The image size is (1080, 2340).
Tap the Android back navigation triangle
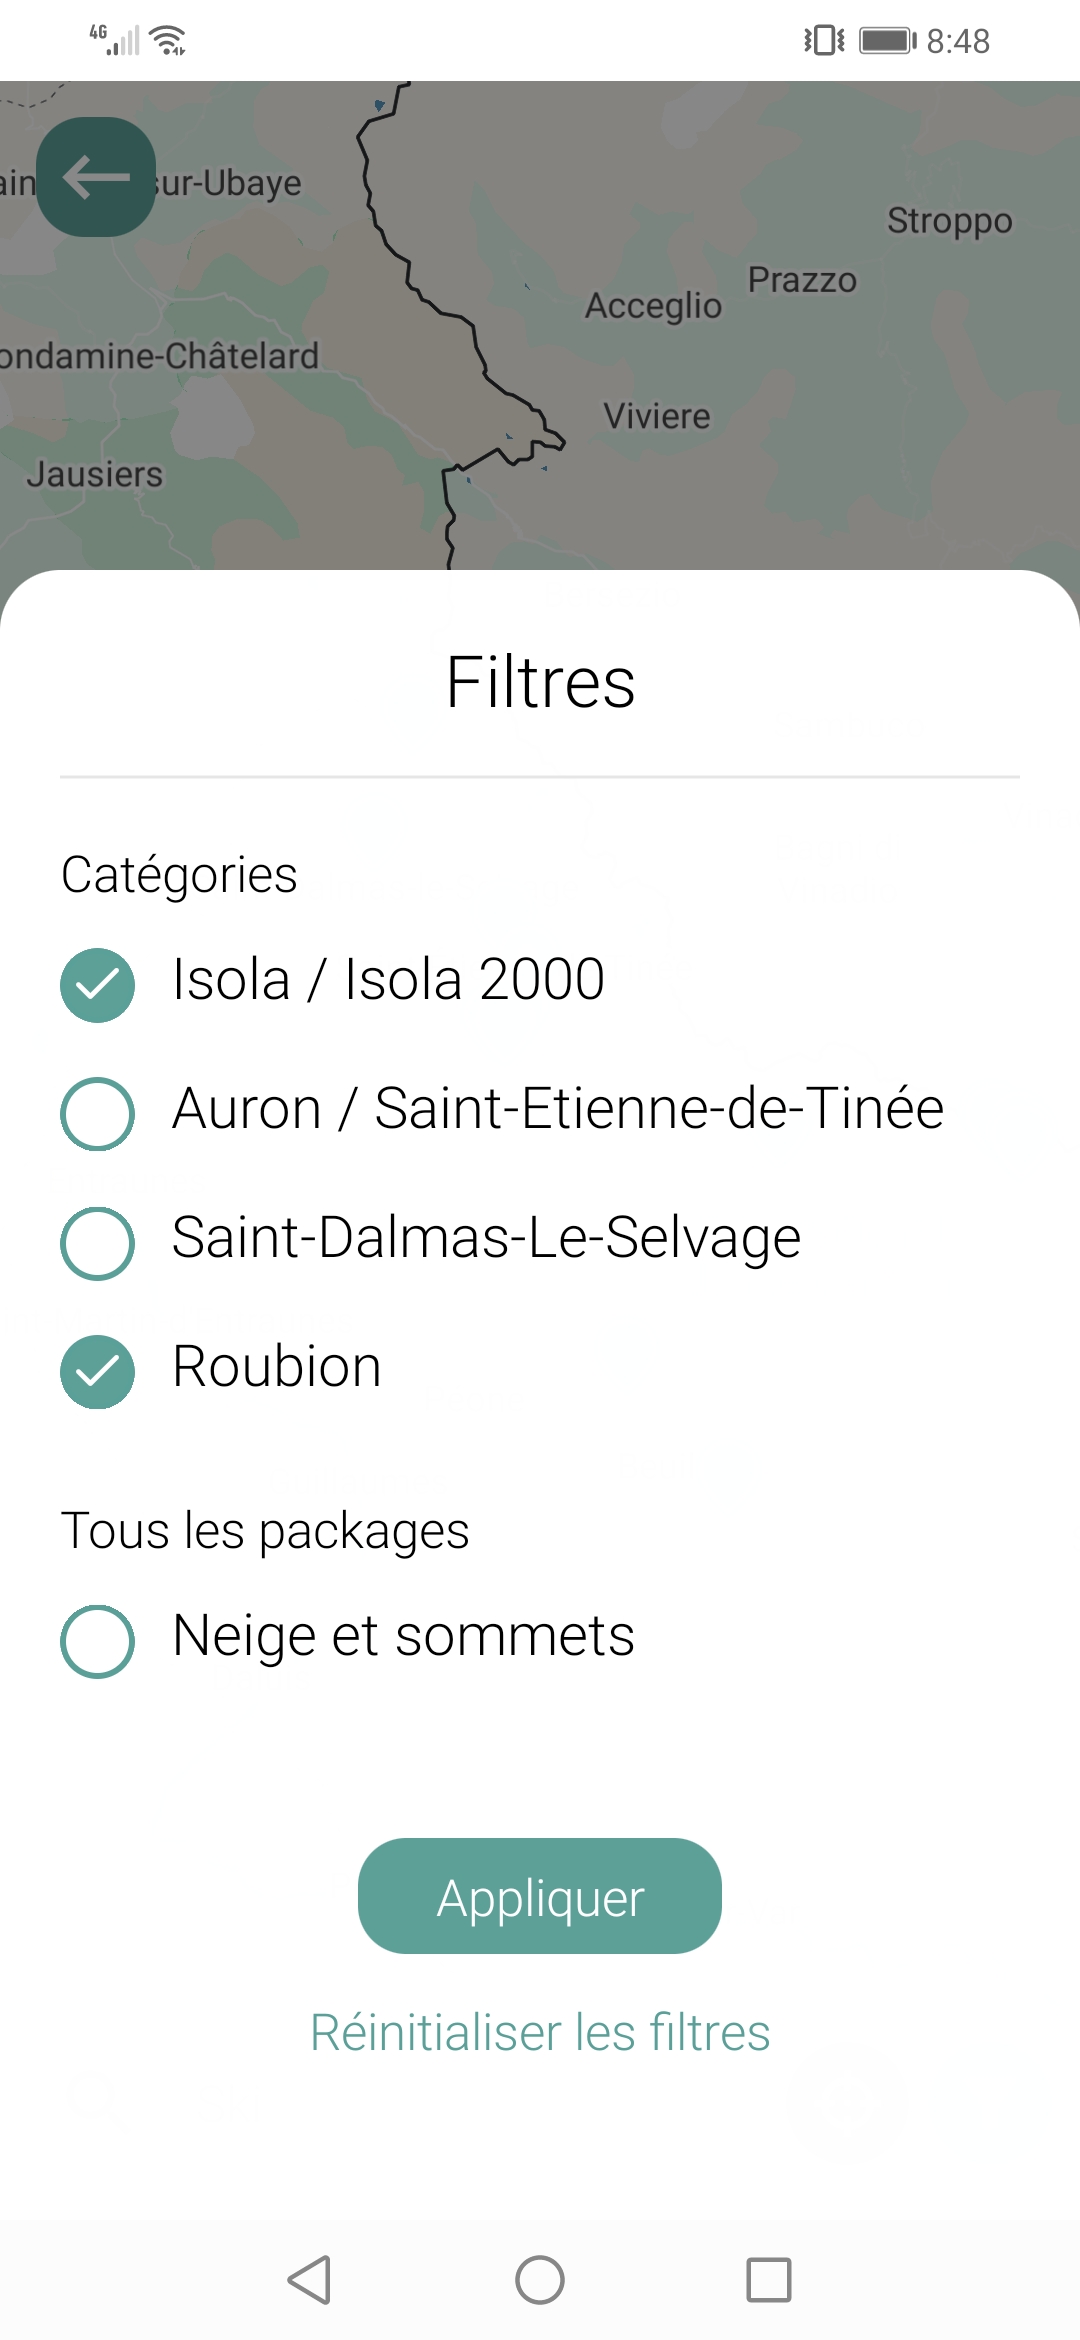click(309, 2280)
